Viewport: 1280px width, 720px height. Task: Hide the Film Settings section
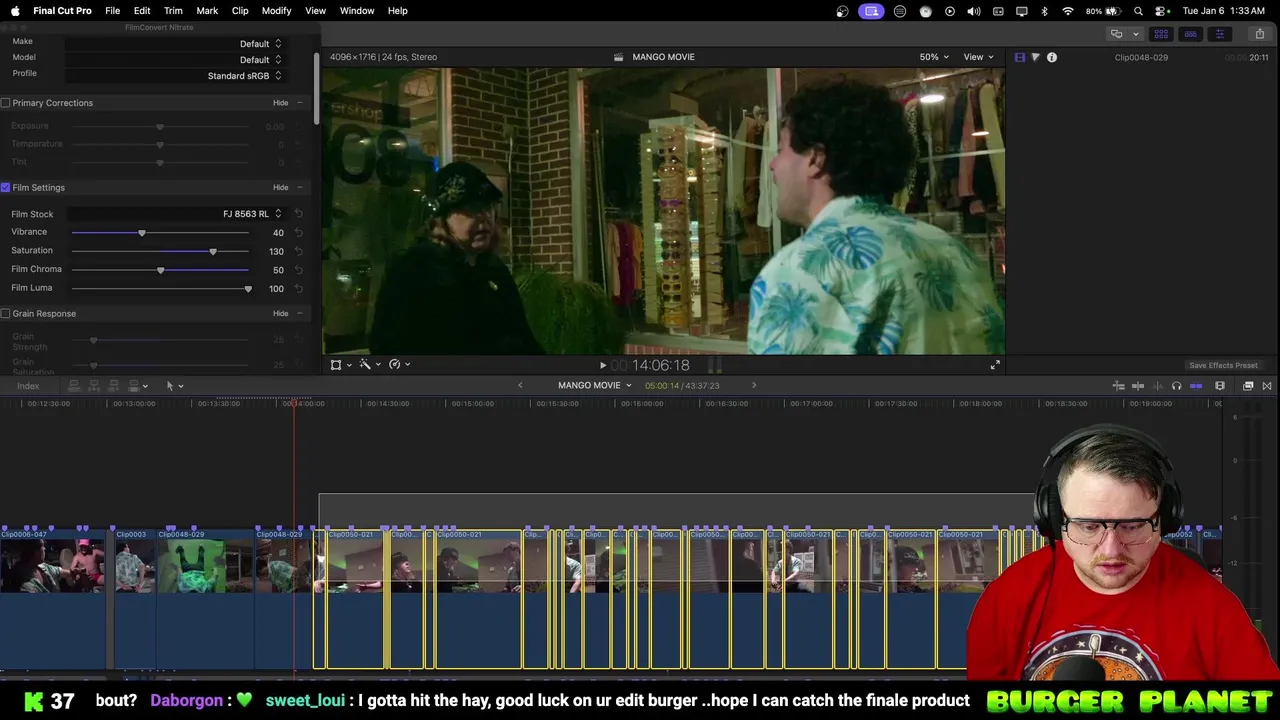(x=281, y=188)
